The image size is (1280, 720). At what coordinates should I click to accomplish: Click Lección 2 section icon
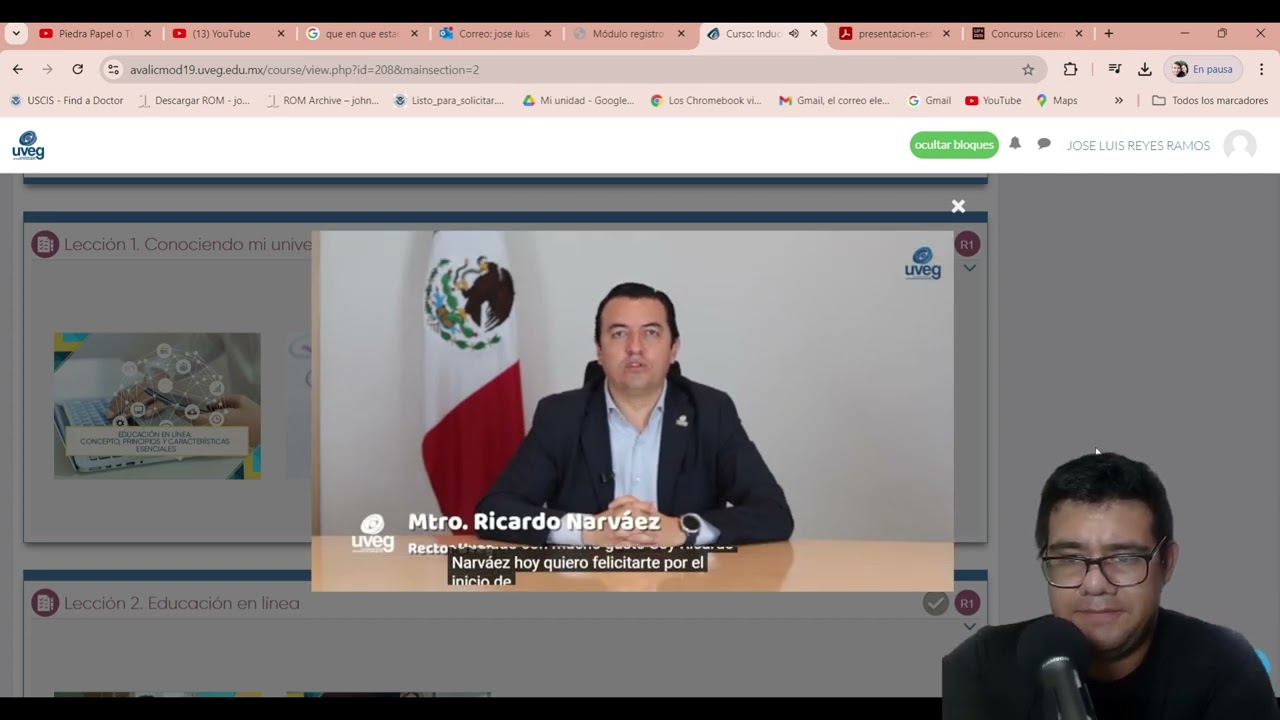[x=45, y=603]
